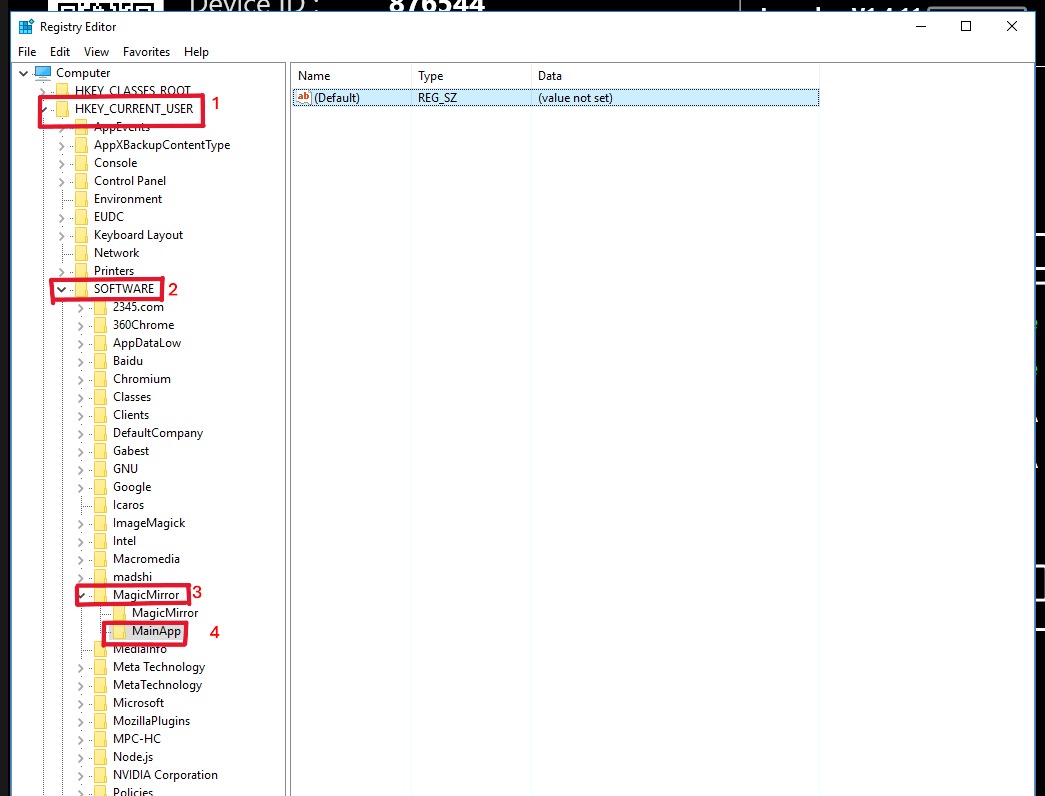Click the folder icon next to MainApp

point(119,632)
